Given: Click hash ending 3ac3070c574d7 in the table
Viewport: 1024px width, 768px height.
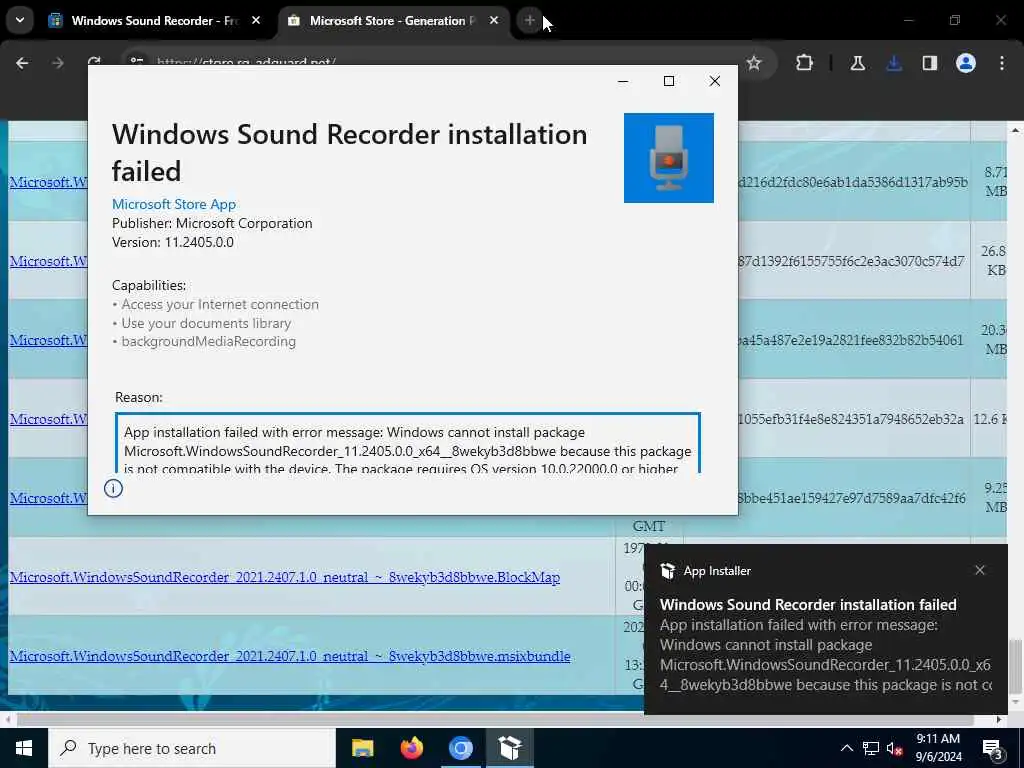Looking at the screenshot, I should coord(851,261).
